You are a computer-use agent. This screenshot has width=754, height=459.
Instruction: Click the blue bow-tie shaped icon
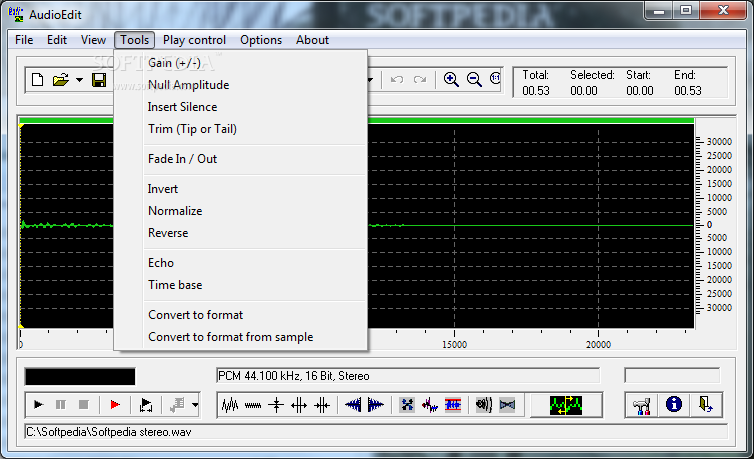pyautogui.click(x=507, y=405)
